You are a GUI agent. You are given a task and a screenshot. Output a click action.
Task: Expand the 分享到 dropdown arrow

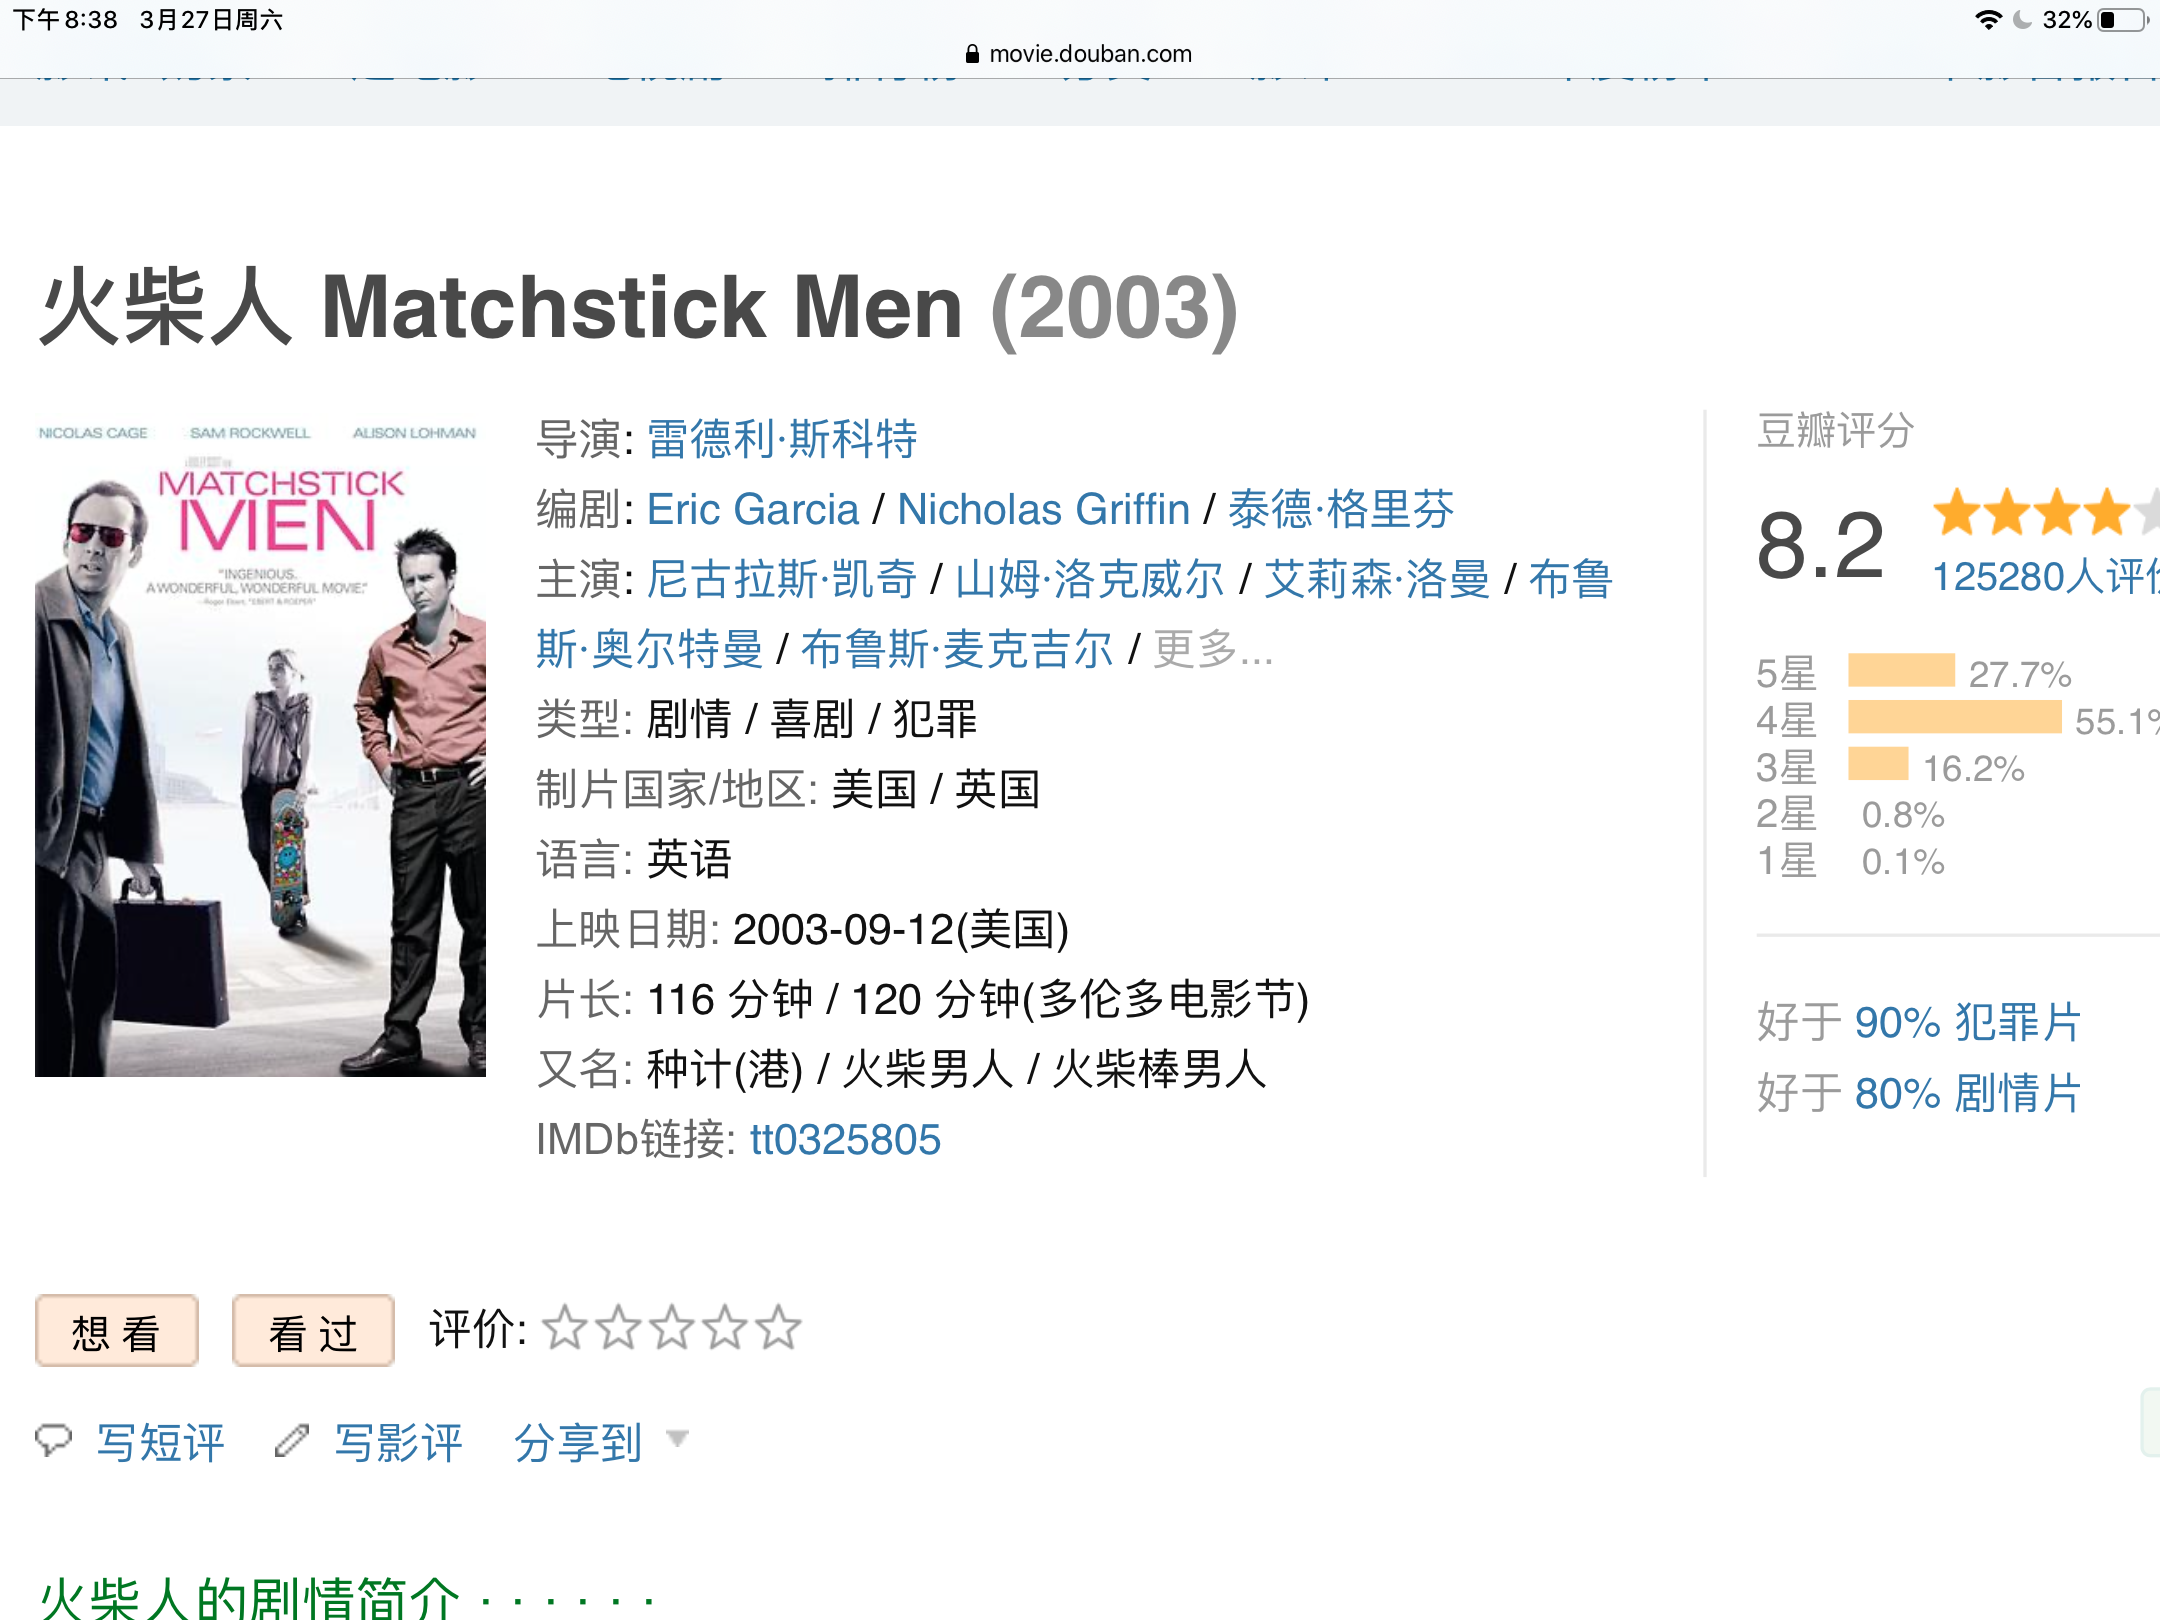[x=677, y=1439]
